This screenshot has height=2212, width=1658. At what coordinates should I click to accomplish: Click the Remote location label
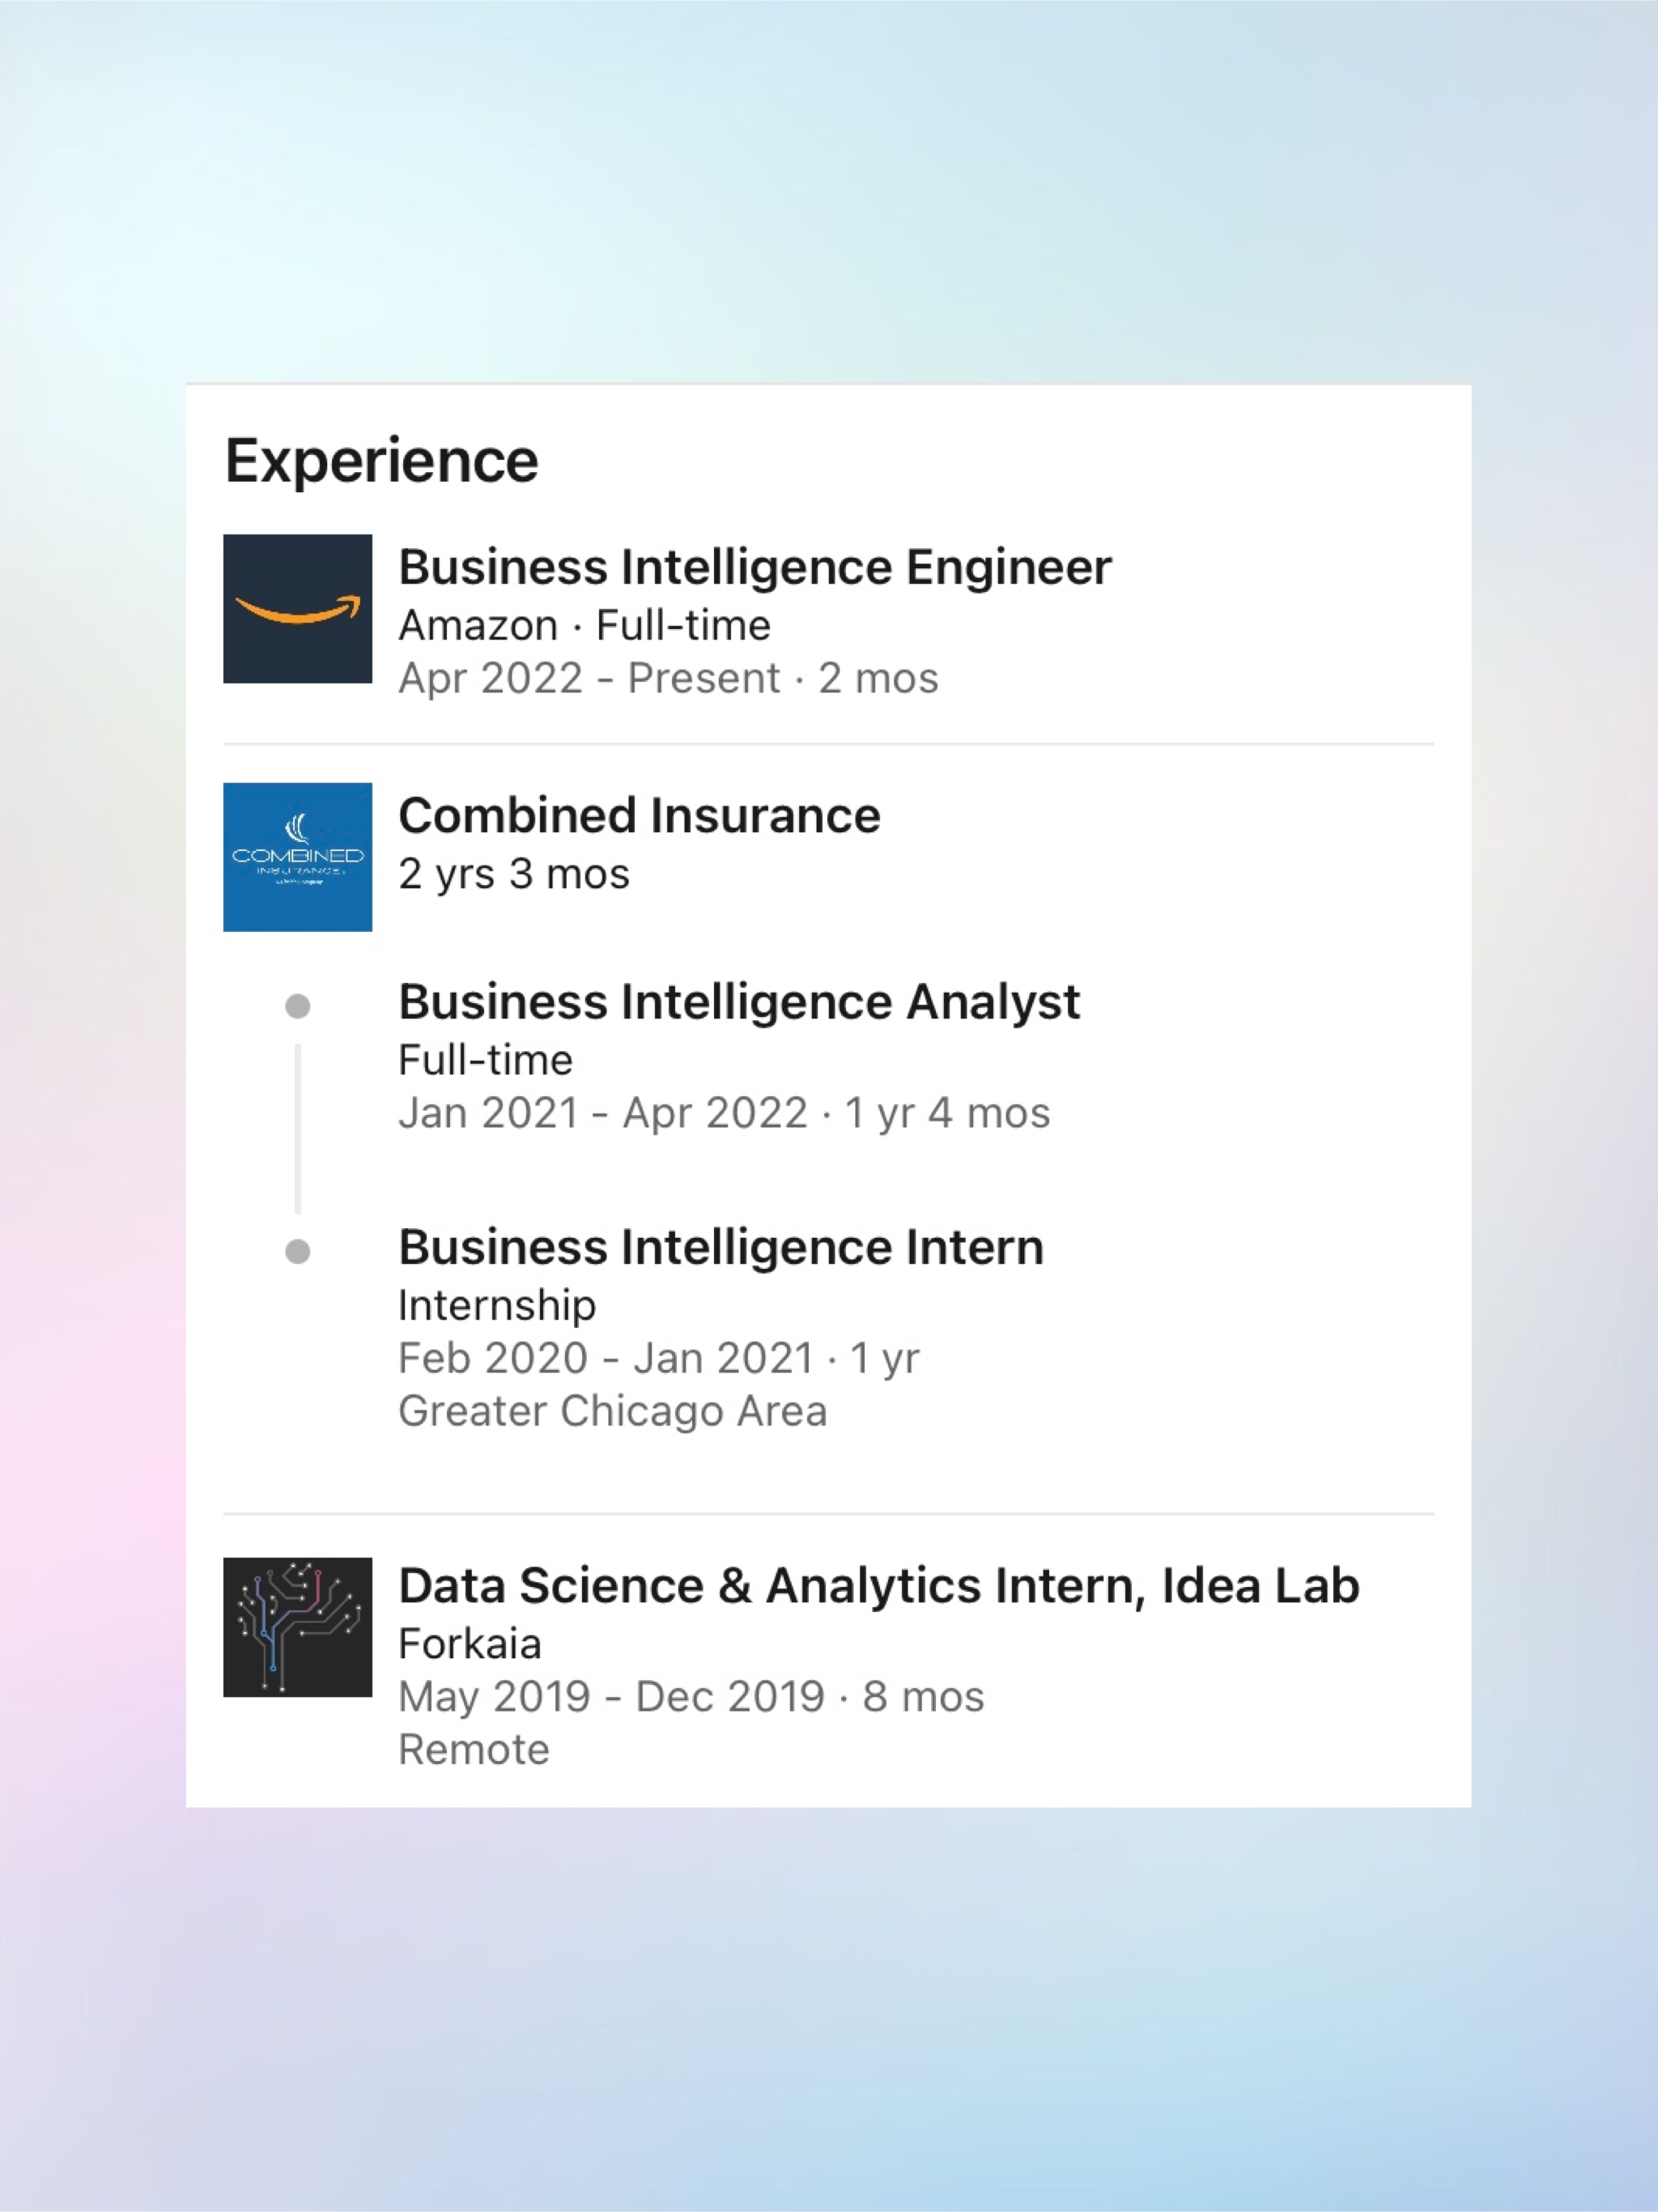(x=474, y=1751)
